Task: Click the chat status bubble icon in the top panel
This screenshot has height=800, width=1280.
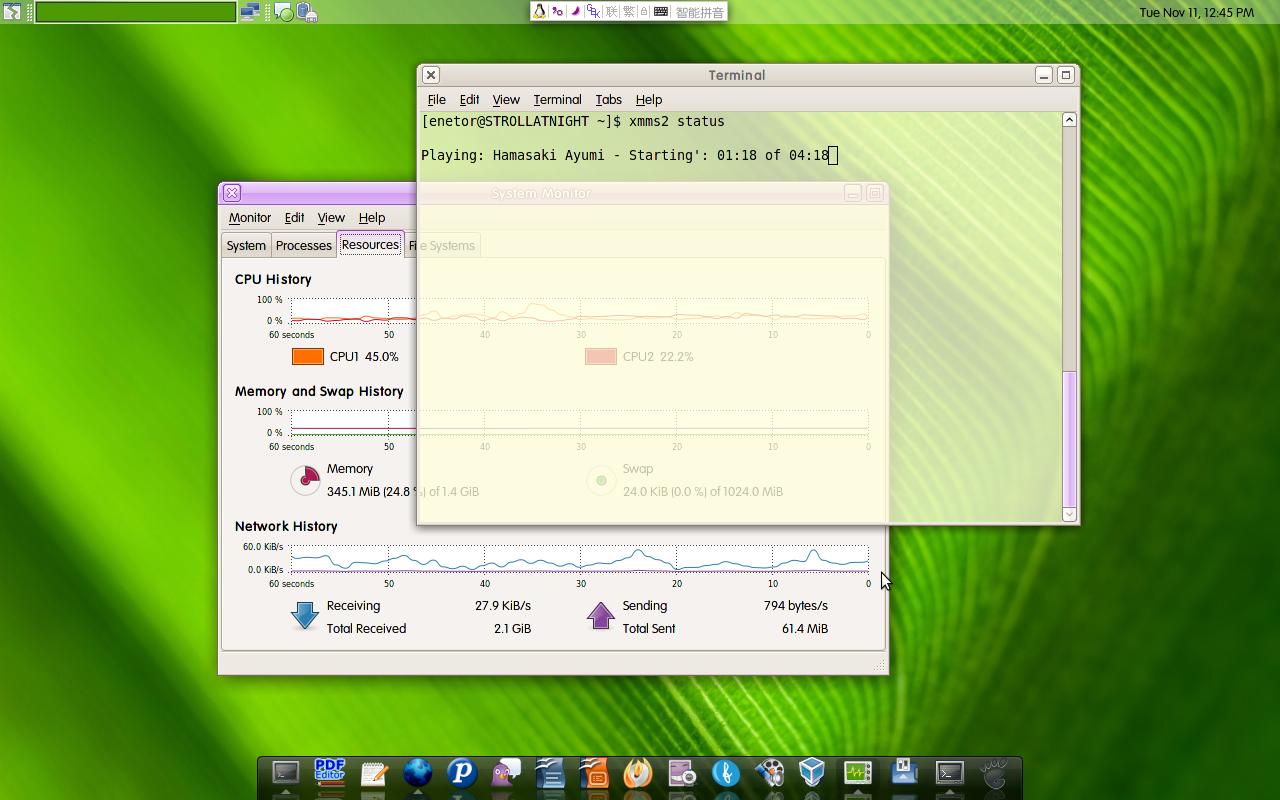Action: click(x=284, y=12)
